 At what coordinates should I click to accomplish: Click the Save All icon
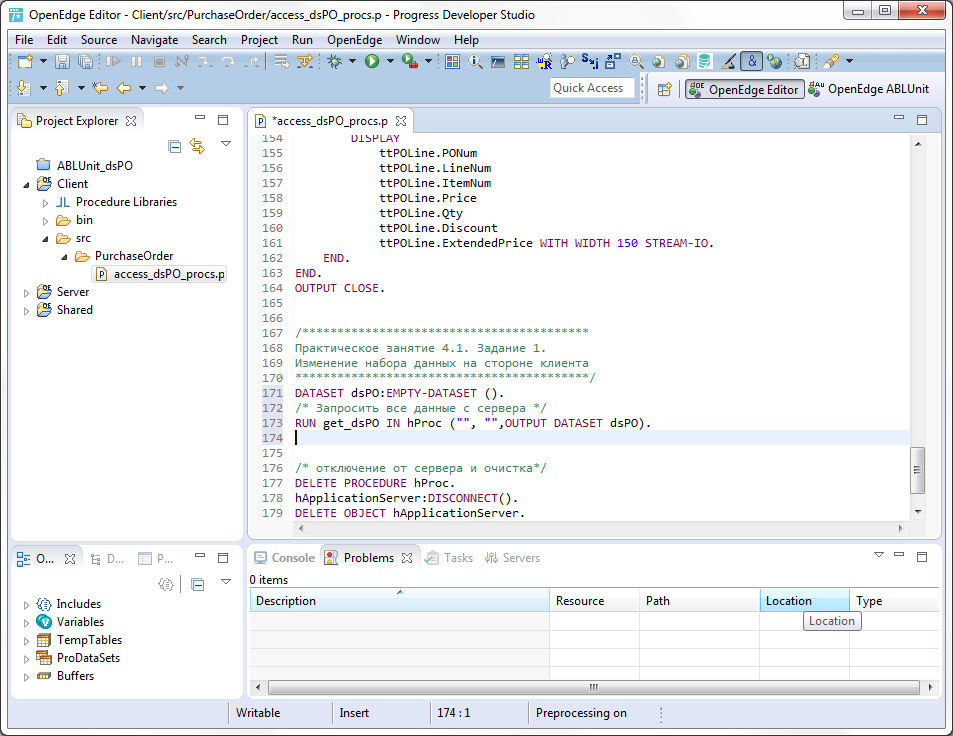pyautogui.click(x=86, y=61)
